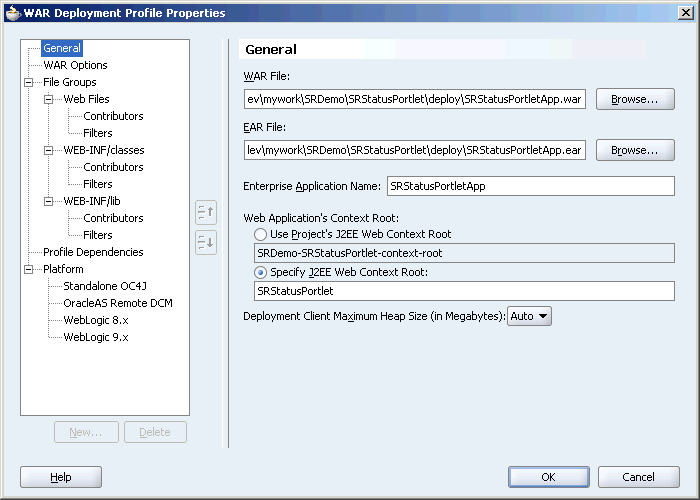
Task: Select Use Project's J2EE Web Context Root
Action: [x=260, y=234]
